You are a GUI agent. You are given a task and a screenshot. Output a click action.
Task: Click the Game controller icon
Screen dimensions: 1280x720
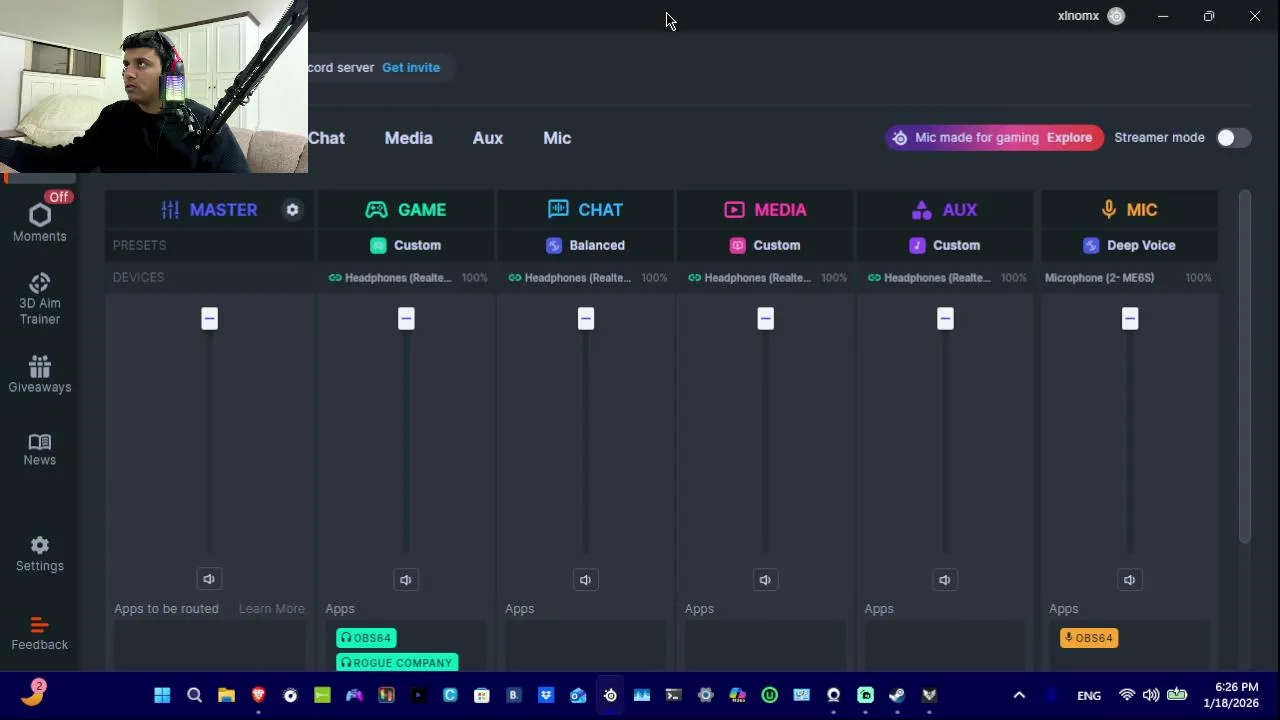(376, 210)
